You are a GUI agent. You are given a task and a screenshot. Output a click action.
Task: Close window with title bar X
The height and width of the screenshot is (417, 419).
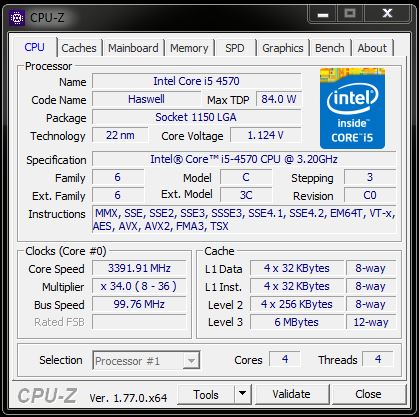(x=387, y=14)
